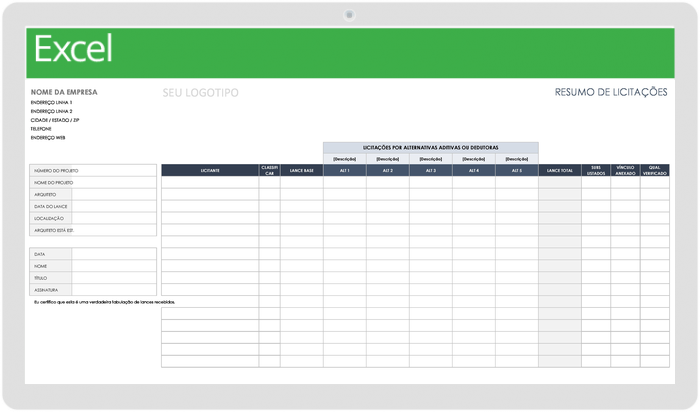700x412 pixels.
Task: Click the Excel logo in green banner
Action: pyautogui.click(x=73, y=49)
